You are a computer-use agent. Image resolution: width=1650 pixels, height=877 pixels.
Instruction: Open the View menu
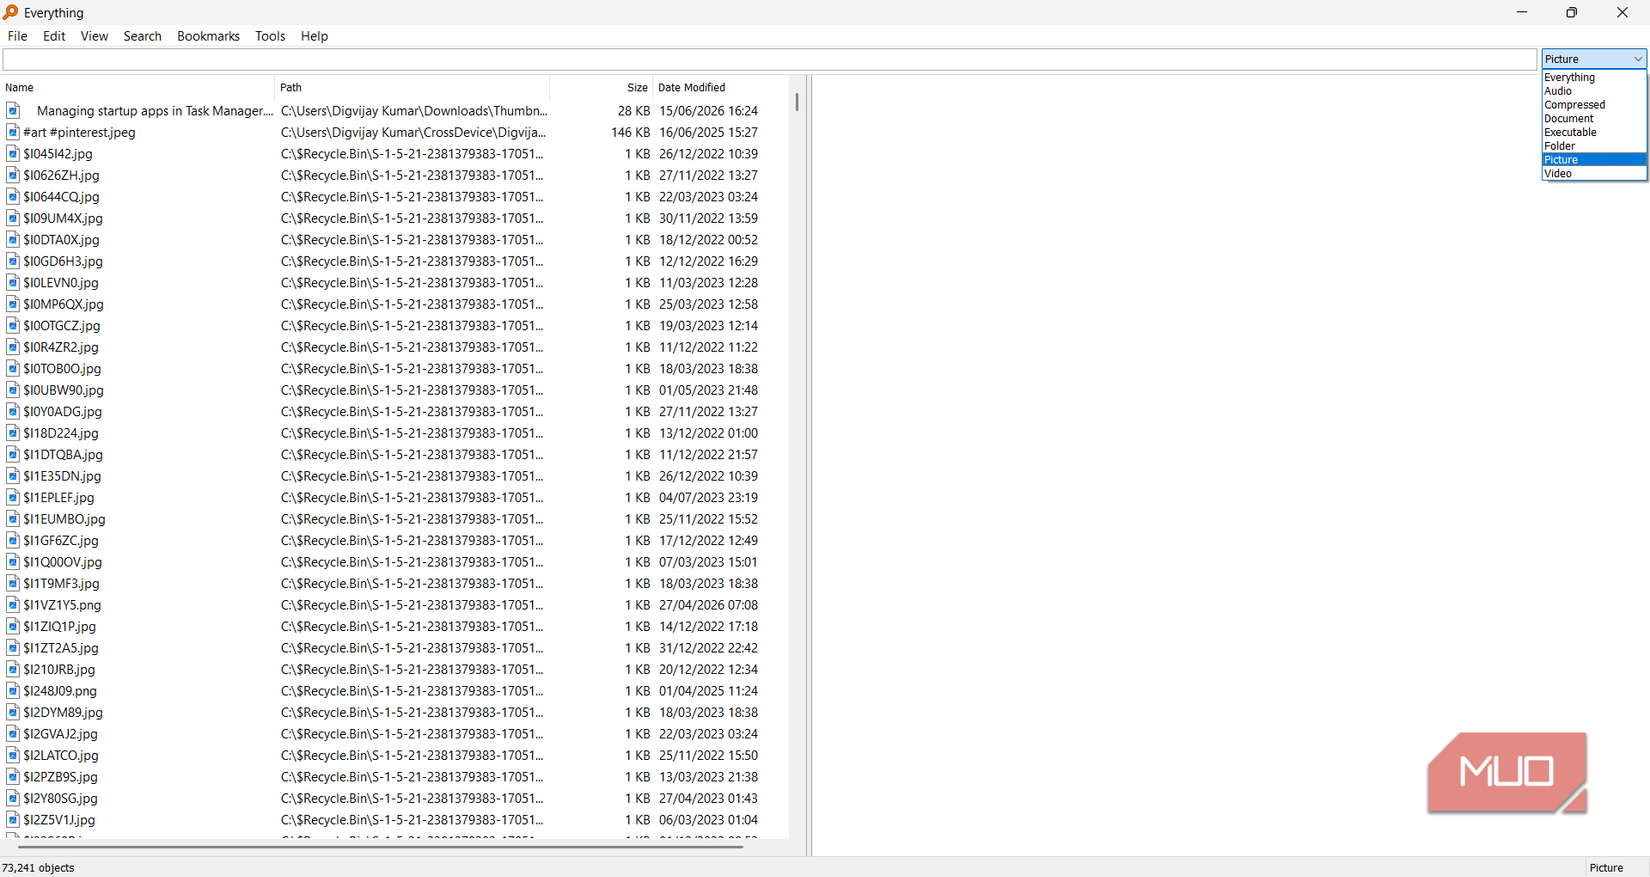coord(94,36)
